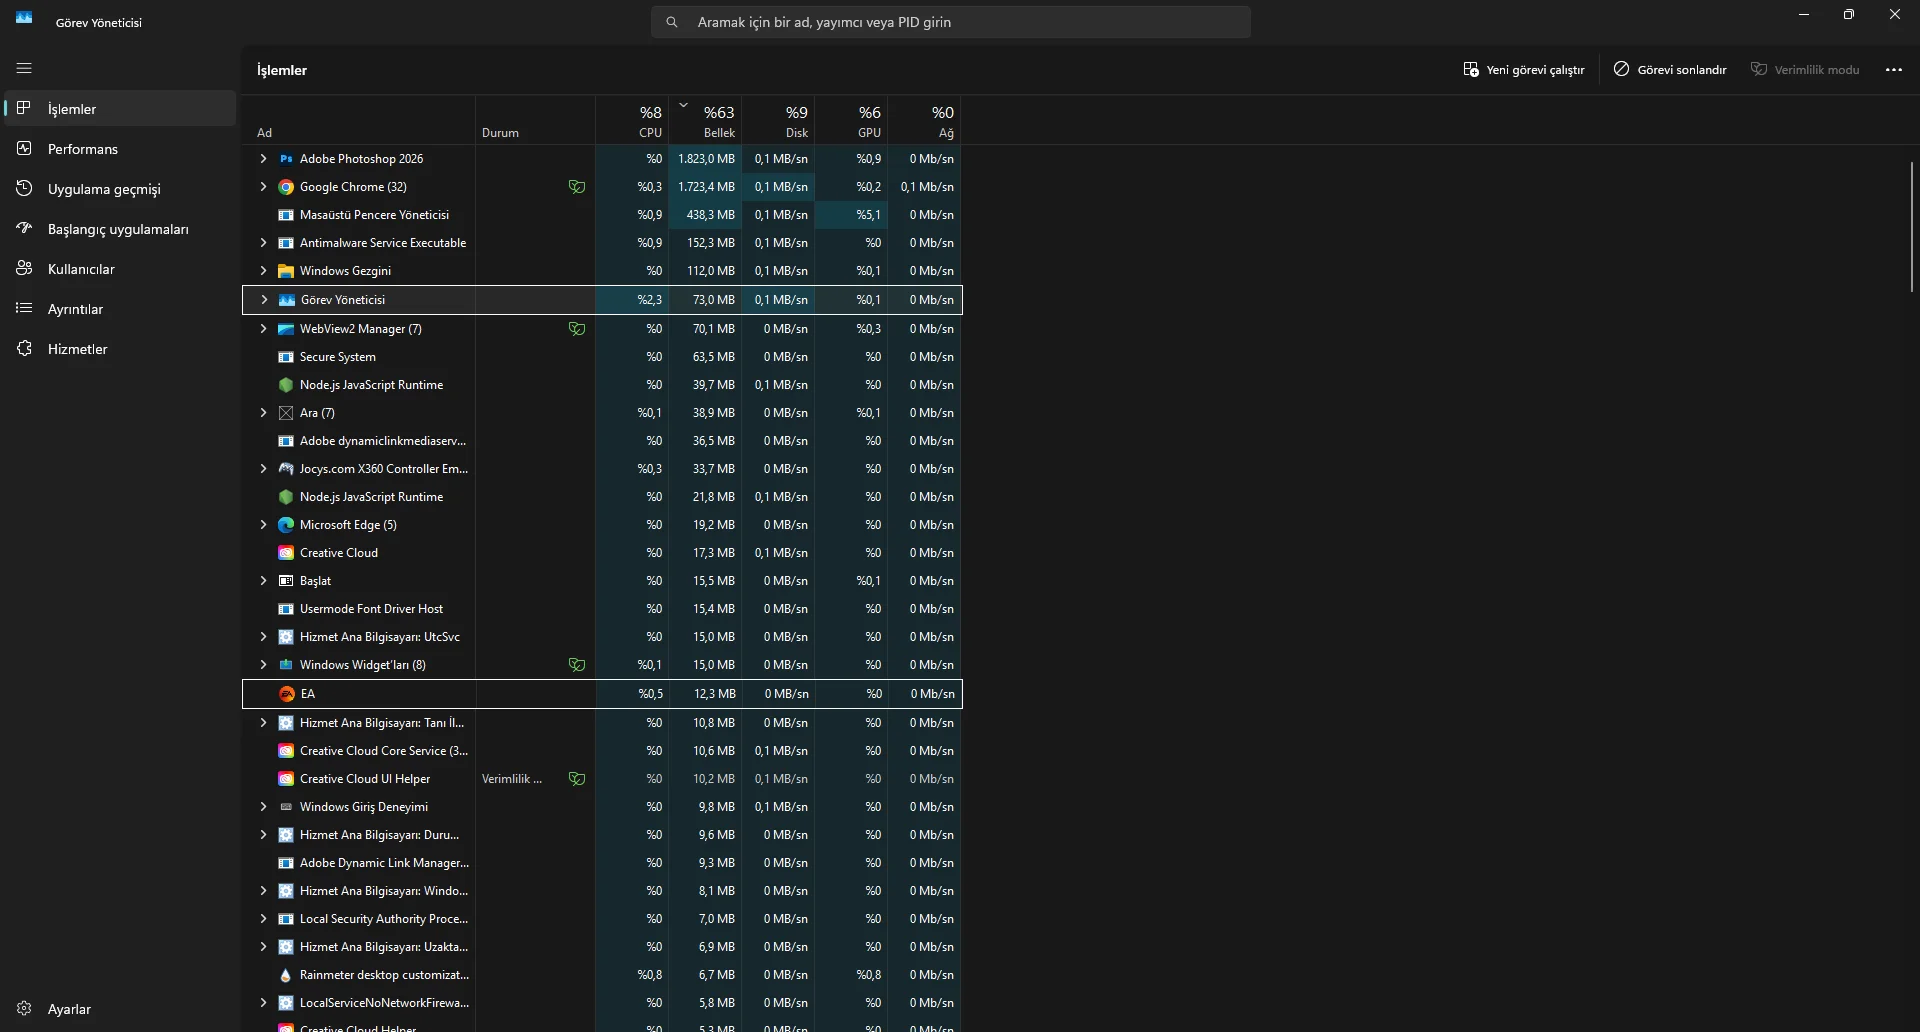Open Ayarlar at bottom of sidebar
The image size is (1920, 1032).
click(120, 1008)
